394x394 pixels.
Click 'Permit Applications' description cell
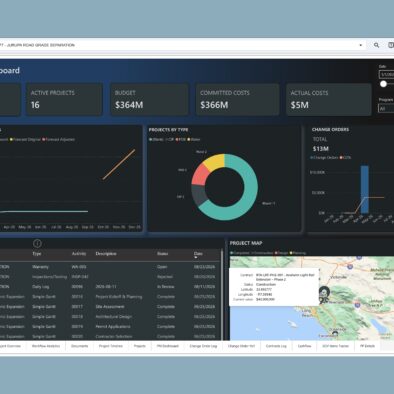113,327
